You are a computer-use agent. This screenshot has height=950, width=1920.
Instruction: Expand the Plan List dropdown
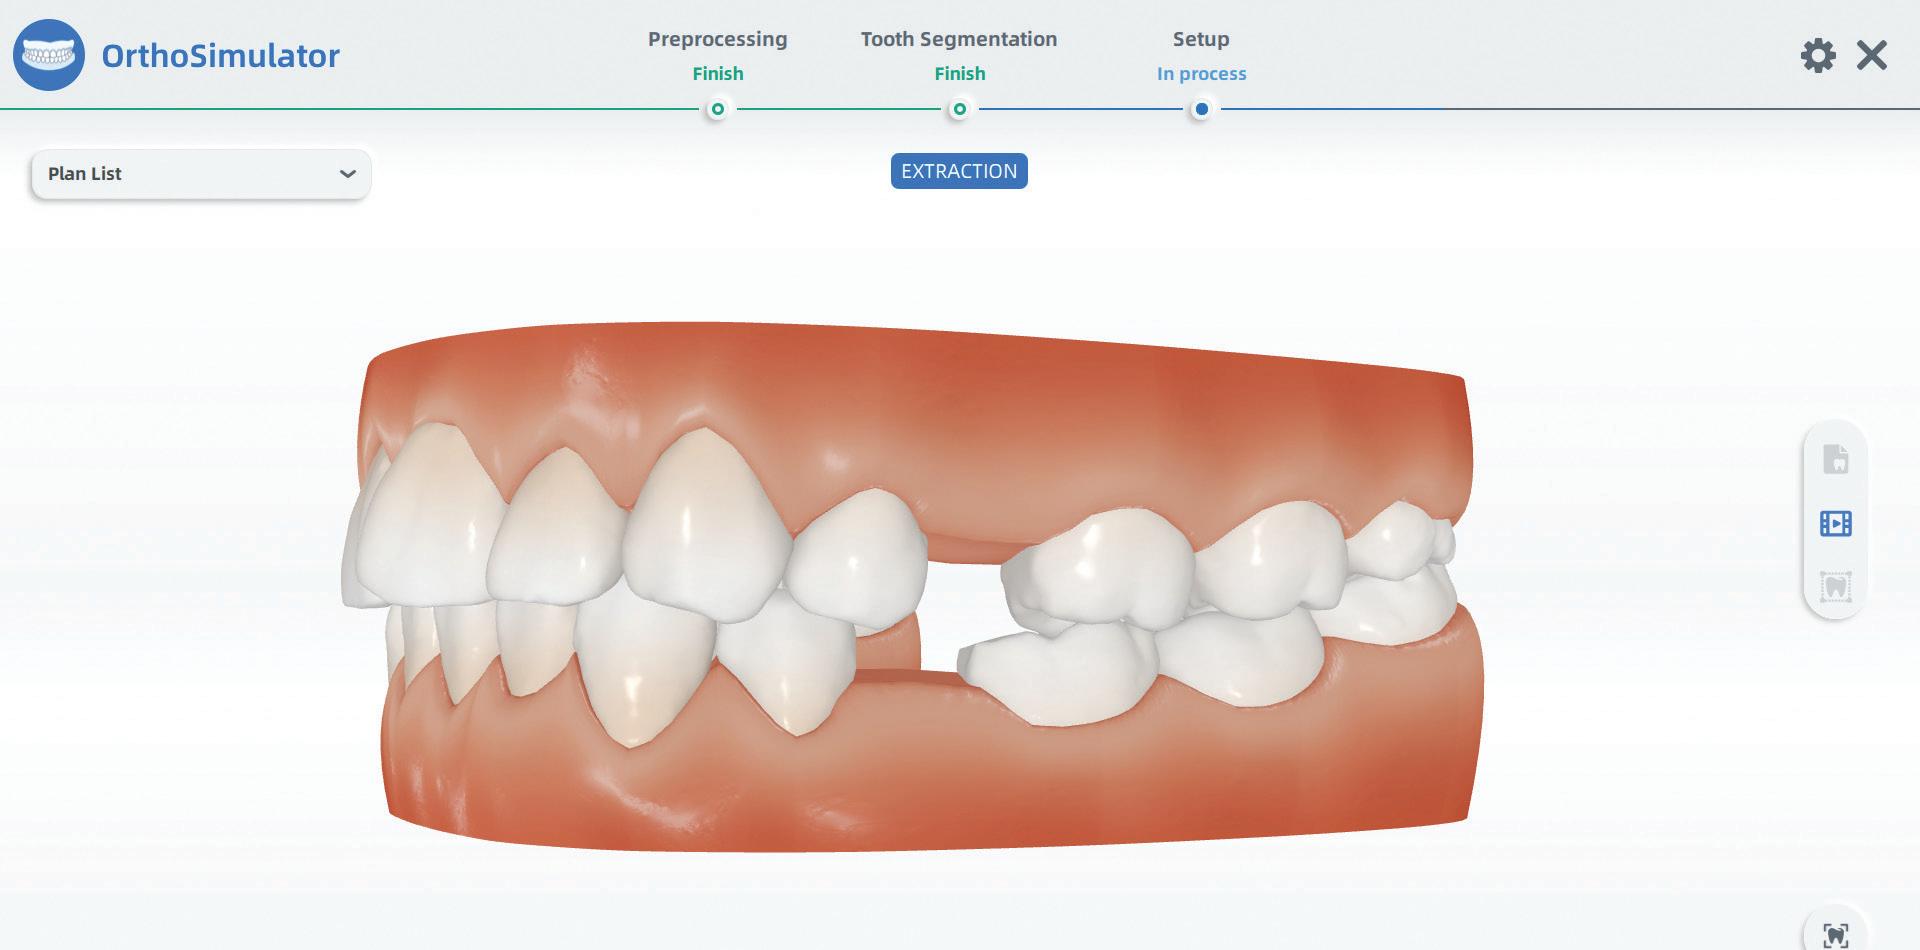[201, 174]
